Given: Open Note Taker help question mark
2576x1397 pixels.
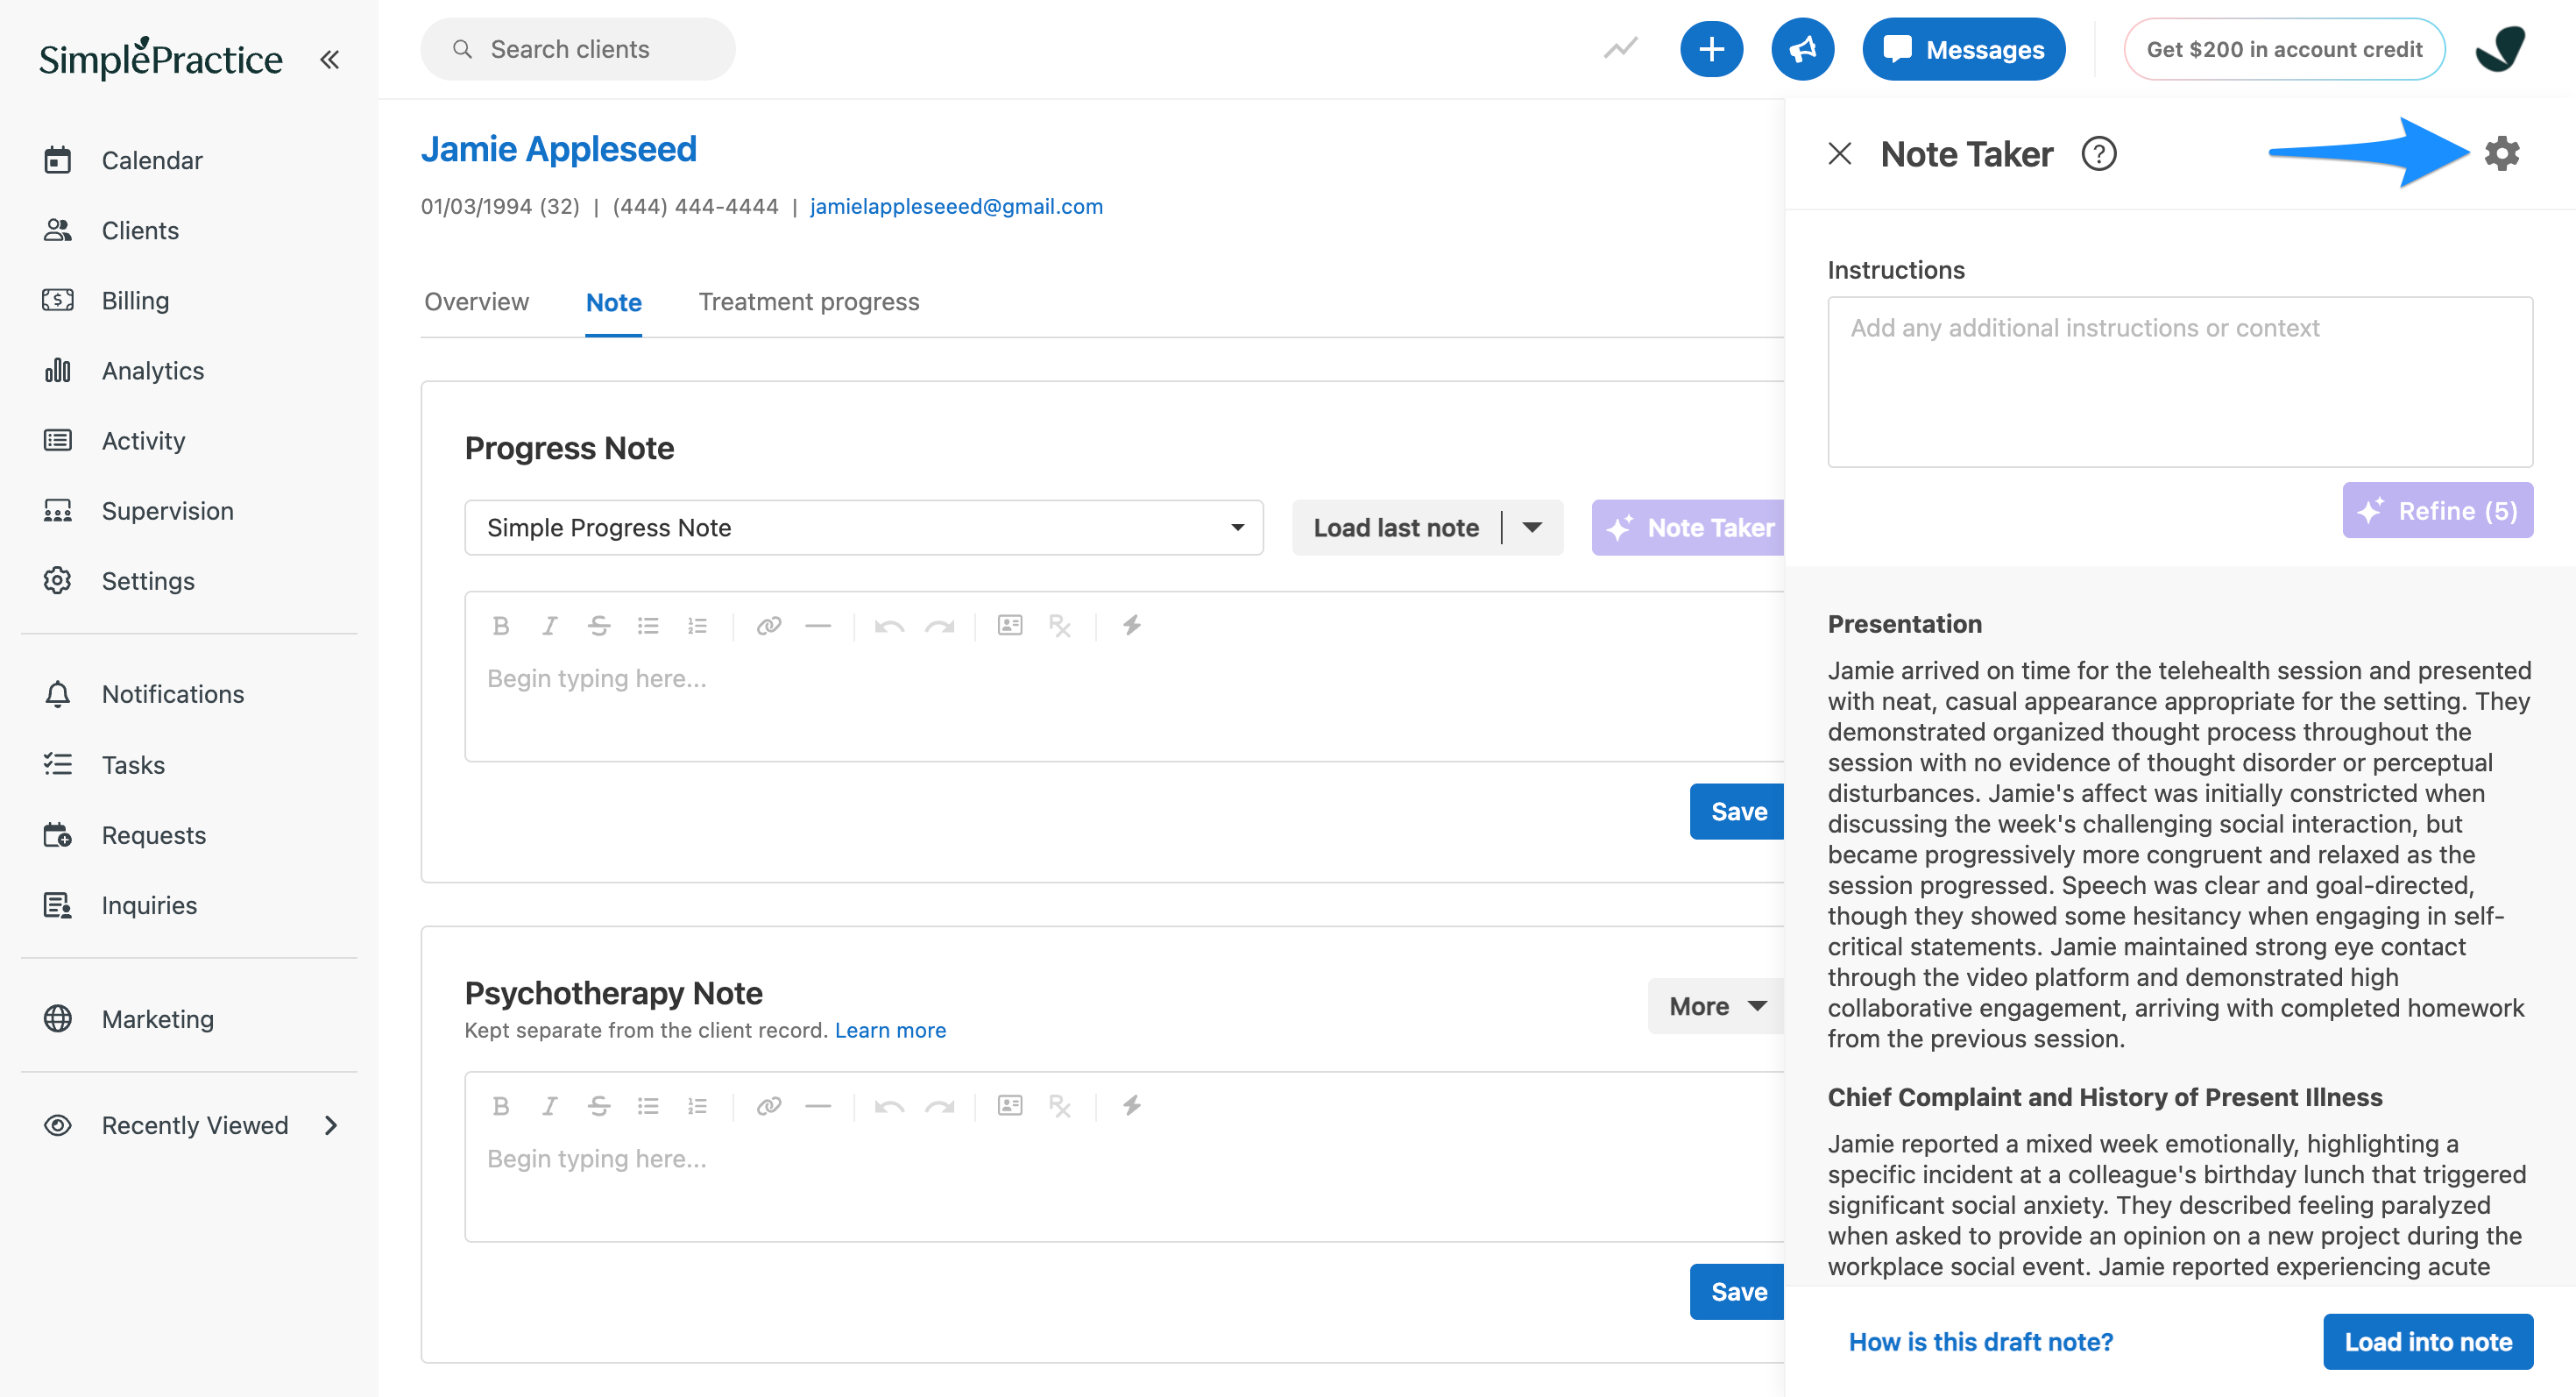Looking at the screenshot, I should click(x=2098, y=154).
